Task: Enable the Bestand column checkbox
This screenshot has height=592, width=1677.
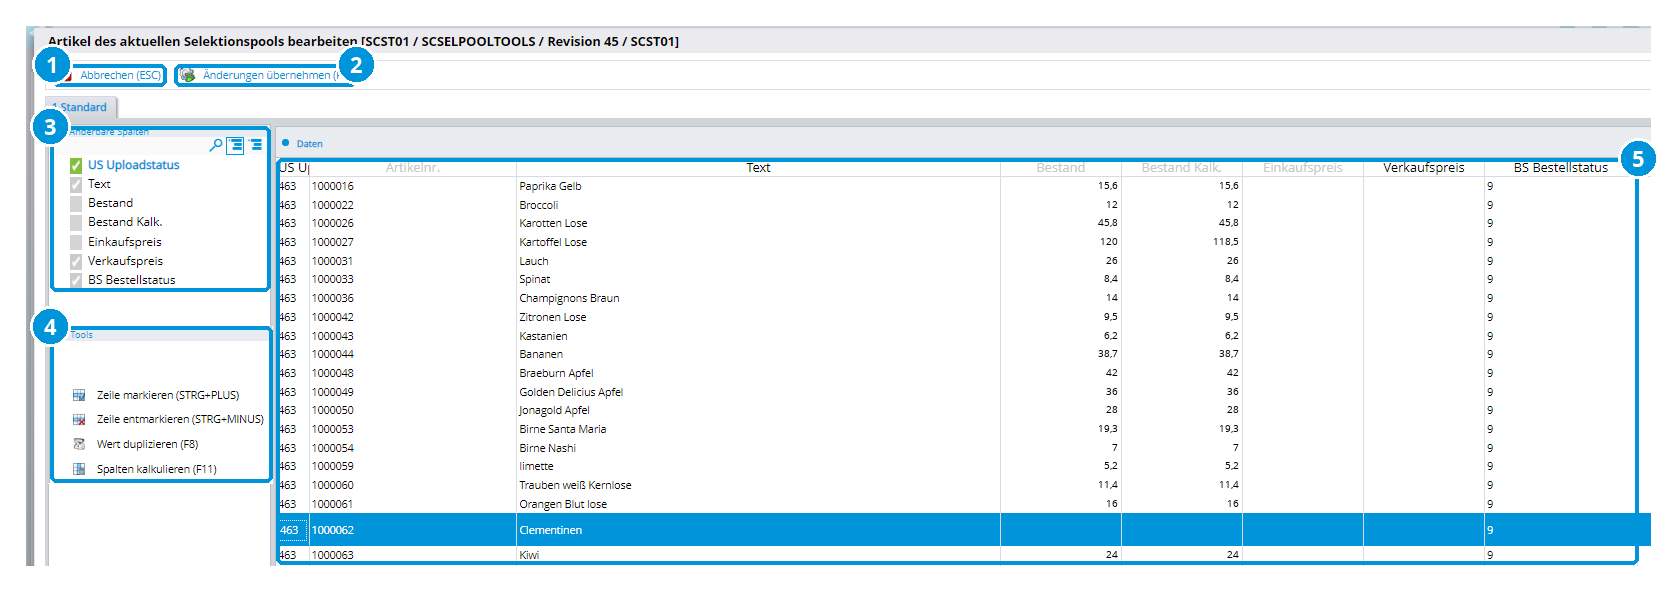Action: point(76,203)
